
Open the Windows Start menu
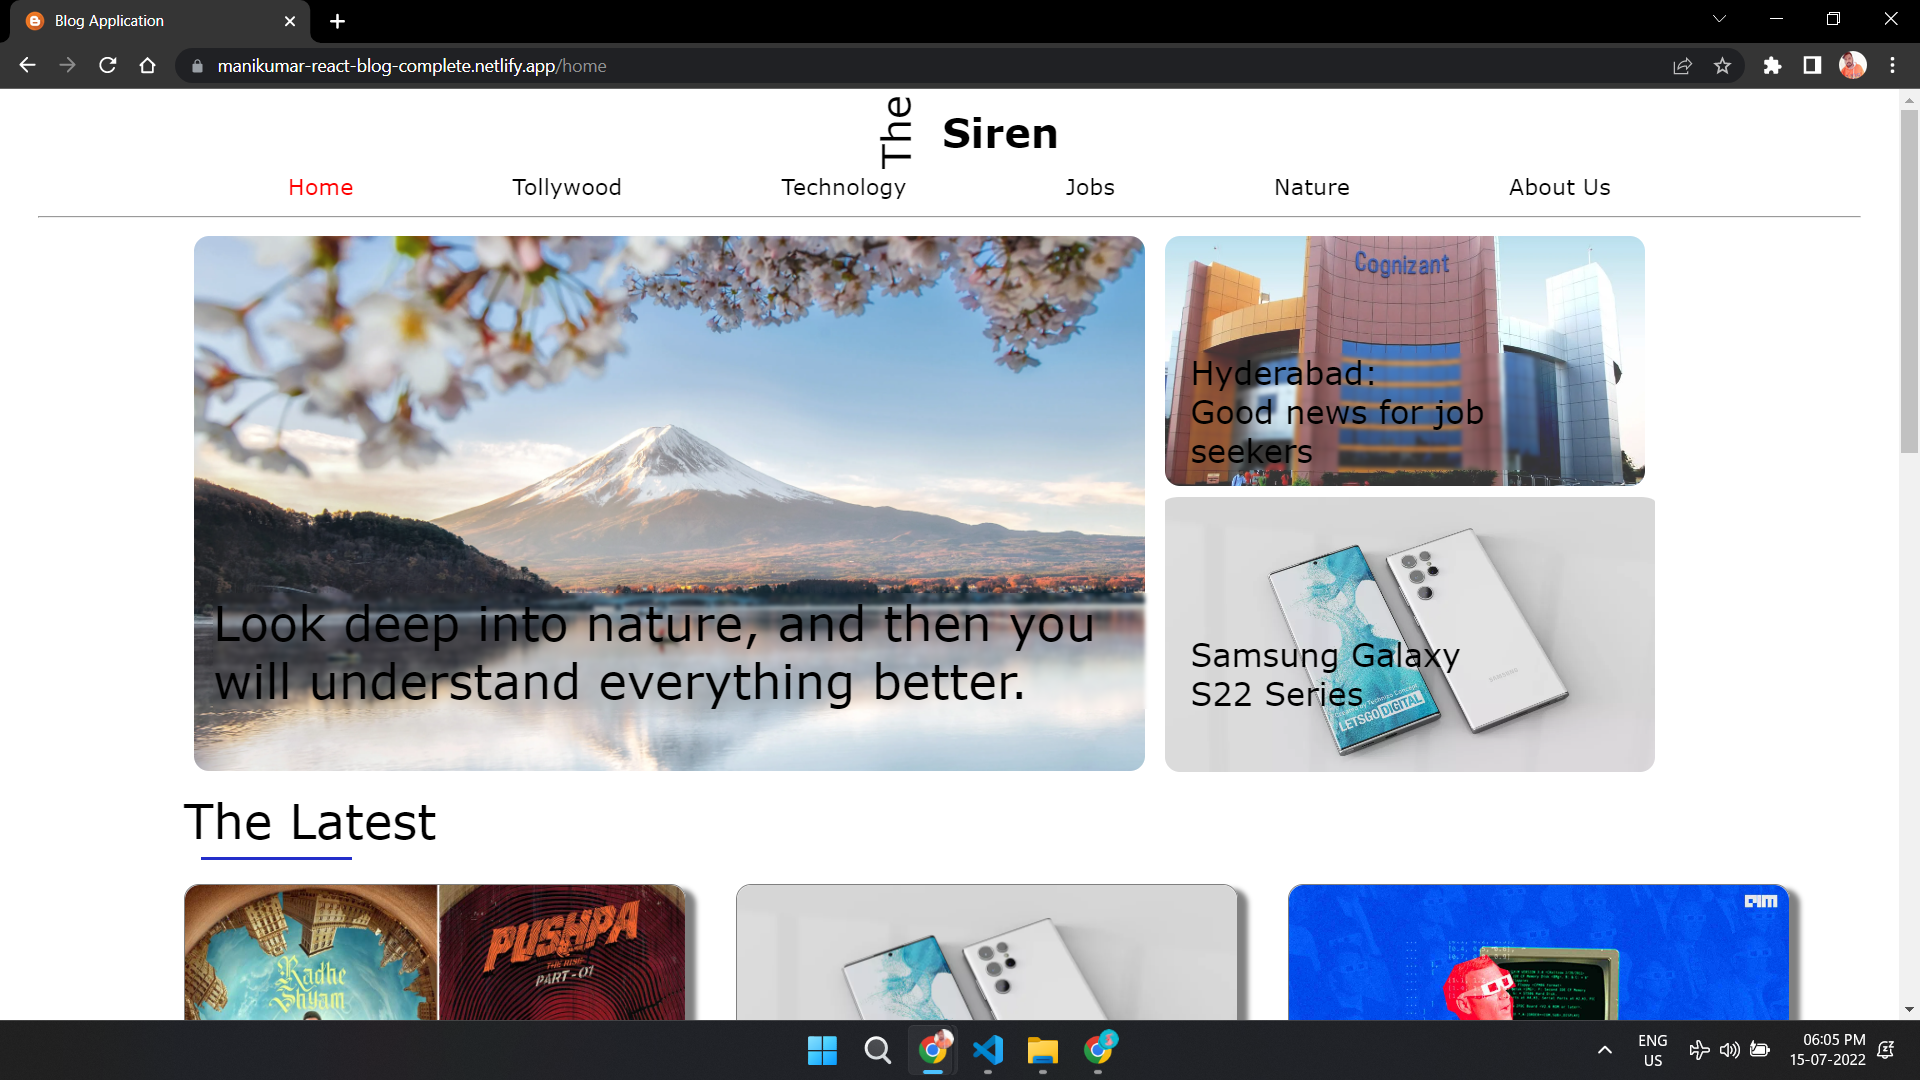coord(822,1050)
